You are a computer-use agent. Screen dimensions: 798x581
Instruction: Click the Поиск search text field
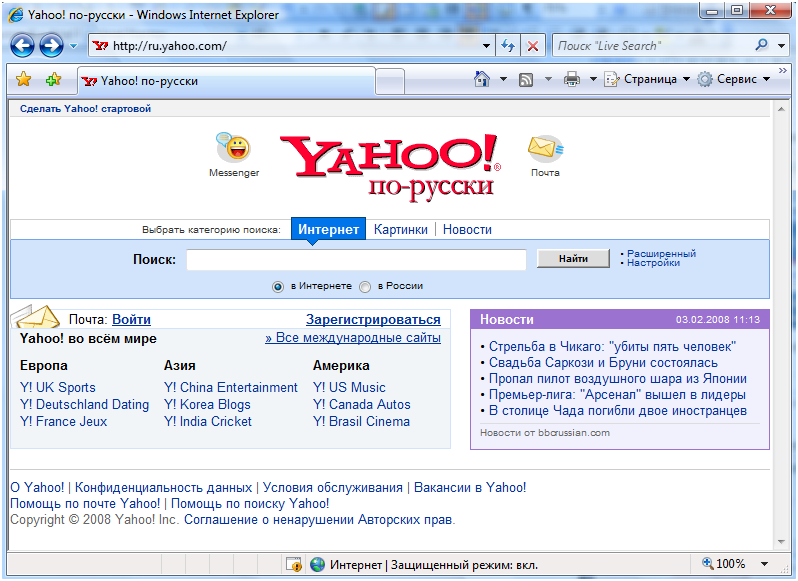tap(356, 259)
